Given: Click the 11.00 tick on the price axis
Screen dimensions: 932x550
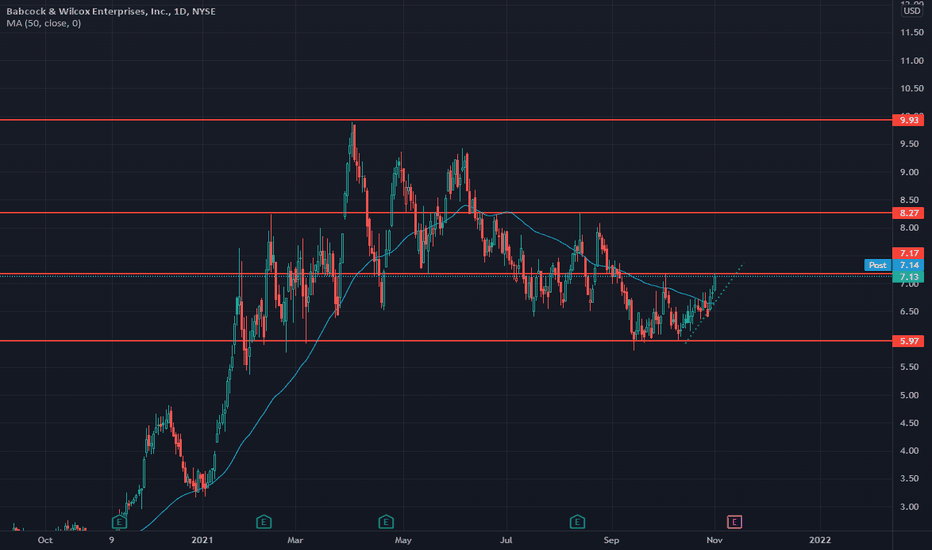Looking at the screenshot, I should pyautogui.click(x=912, y=61).
